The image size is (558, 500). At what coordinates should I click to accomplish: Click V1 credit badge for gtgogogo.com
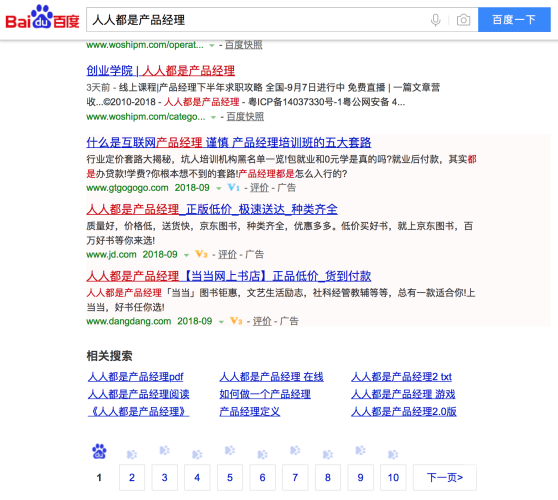point(233,188)
